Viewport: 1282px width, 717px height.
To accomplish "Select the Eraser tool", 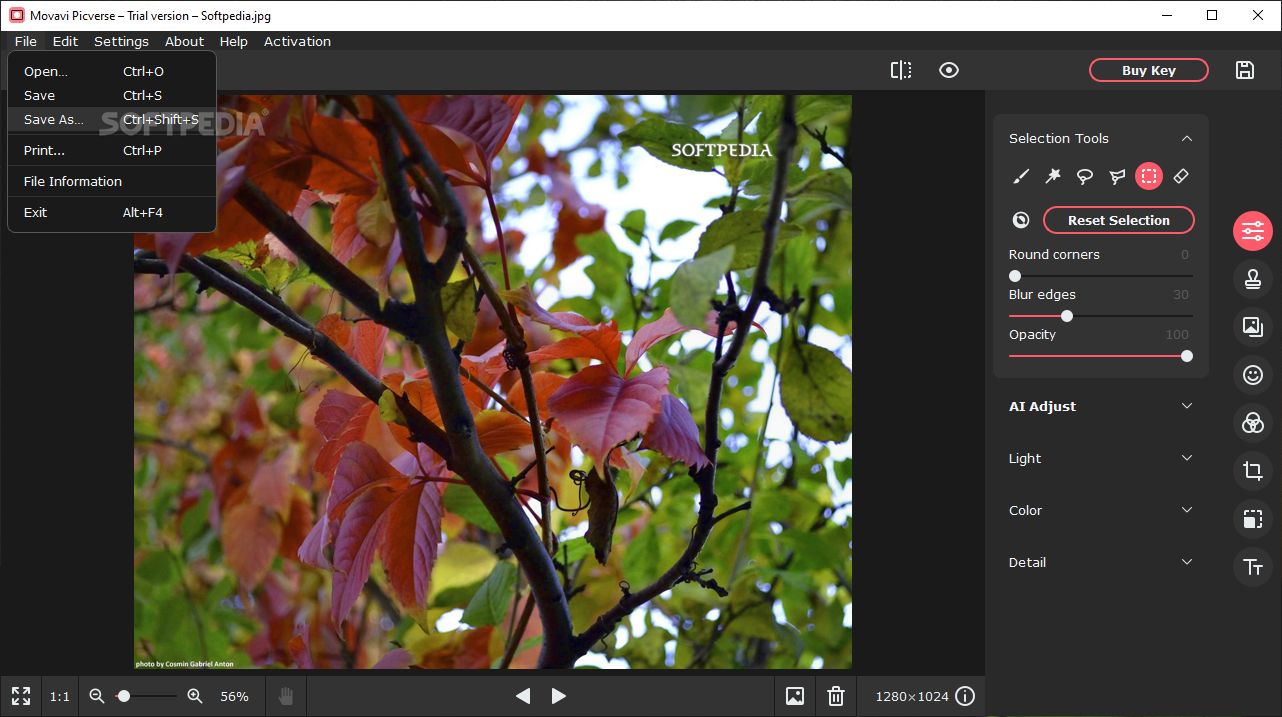I will [x=1181, y=176].
